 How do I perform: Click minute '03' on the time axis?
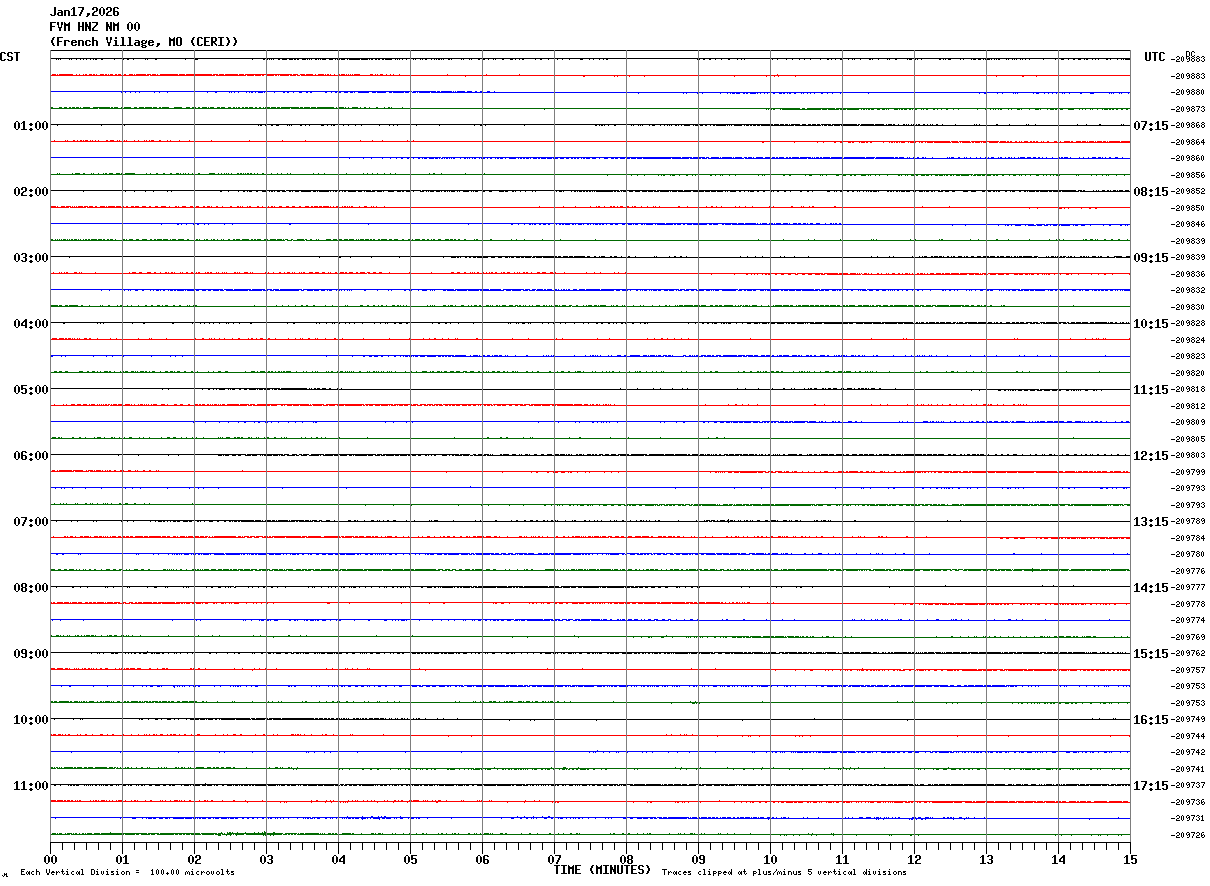(x=266, y=859)
